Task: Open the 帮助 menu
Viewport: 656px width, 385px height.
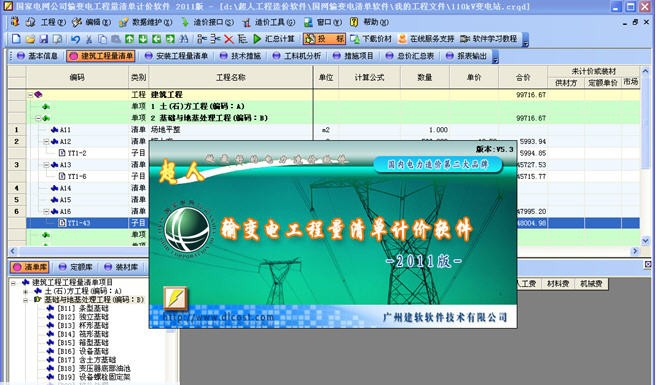Action: click(x=376, y=22)
